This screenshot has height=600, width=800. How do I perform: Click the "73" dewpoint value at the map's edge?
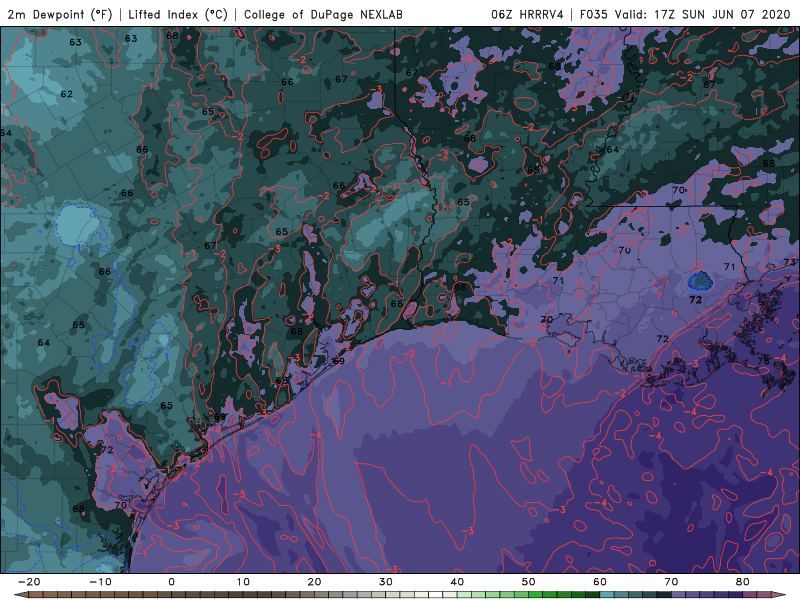point(789,262)
